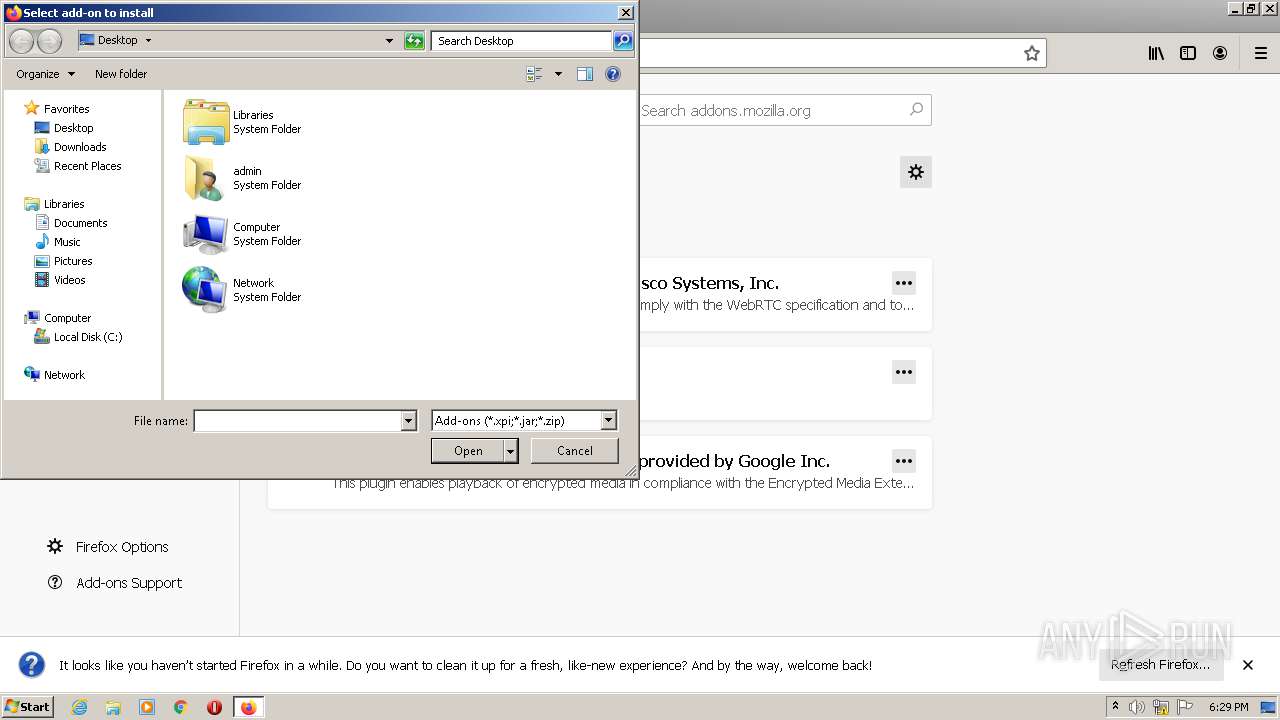Open Firefox account icon

(1220, 54)
